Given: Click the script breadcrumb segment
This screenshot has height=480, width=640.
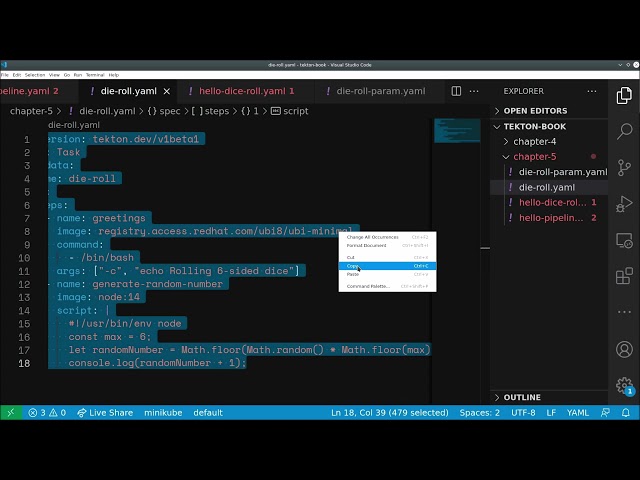Looking at the screenshot, I should point(290,111).
